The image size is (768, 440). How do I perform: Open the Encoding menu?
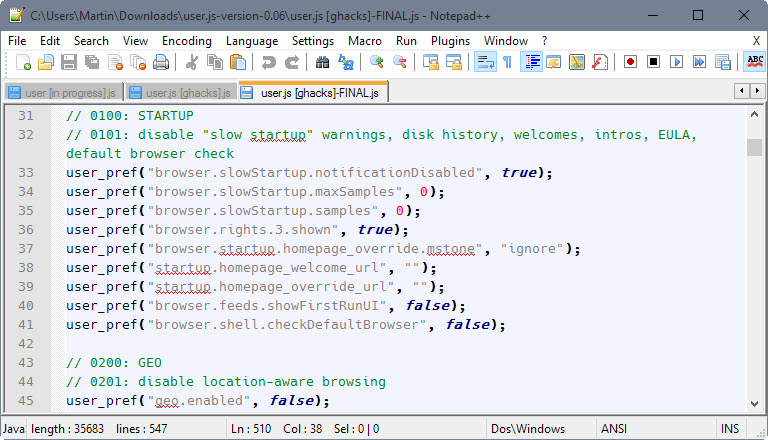click(x=187, y=41)
